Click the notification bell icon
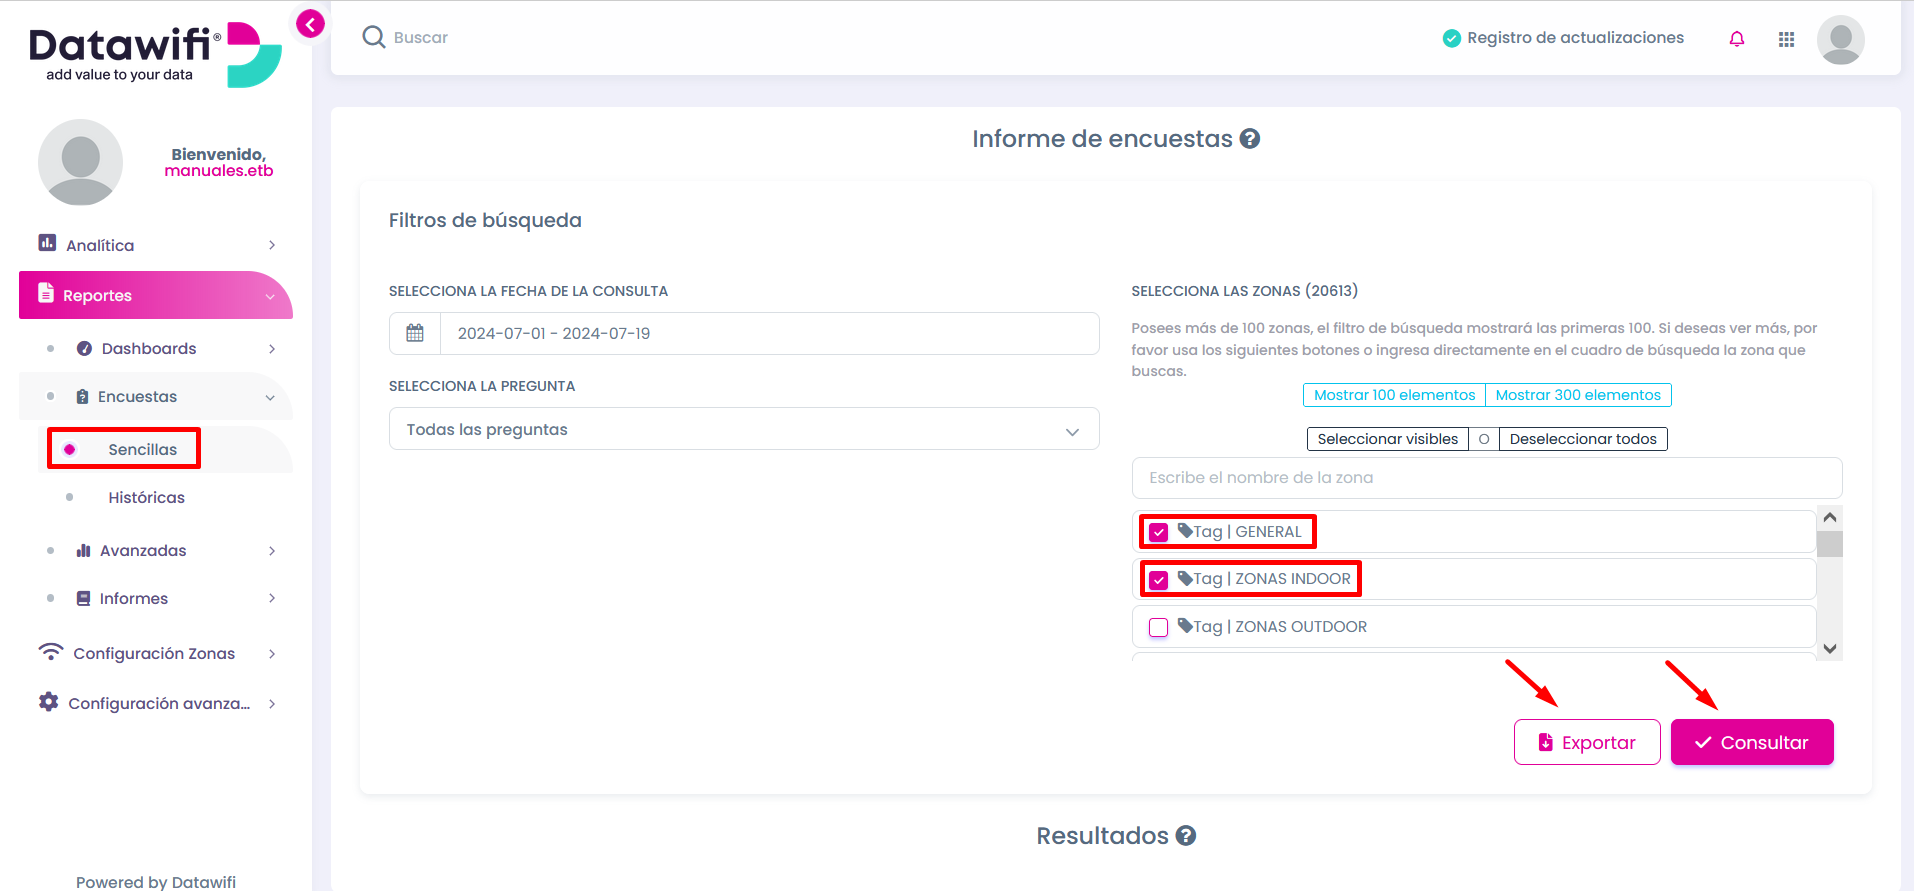The image size is (1914, 891). [x=1736, y=39]
